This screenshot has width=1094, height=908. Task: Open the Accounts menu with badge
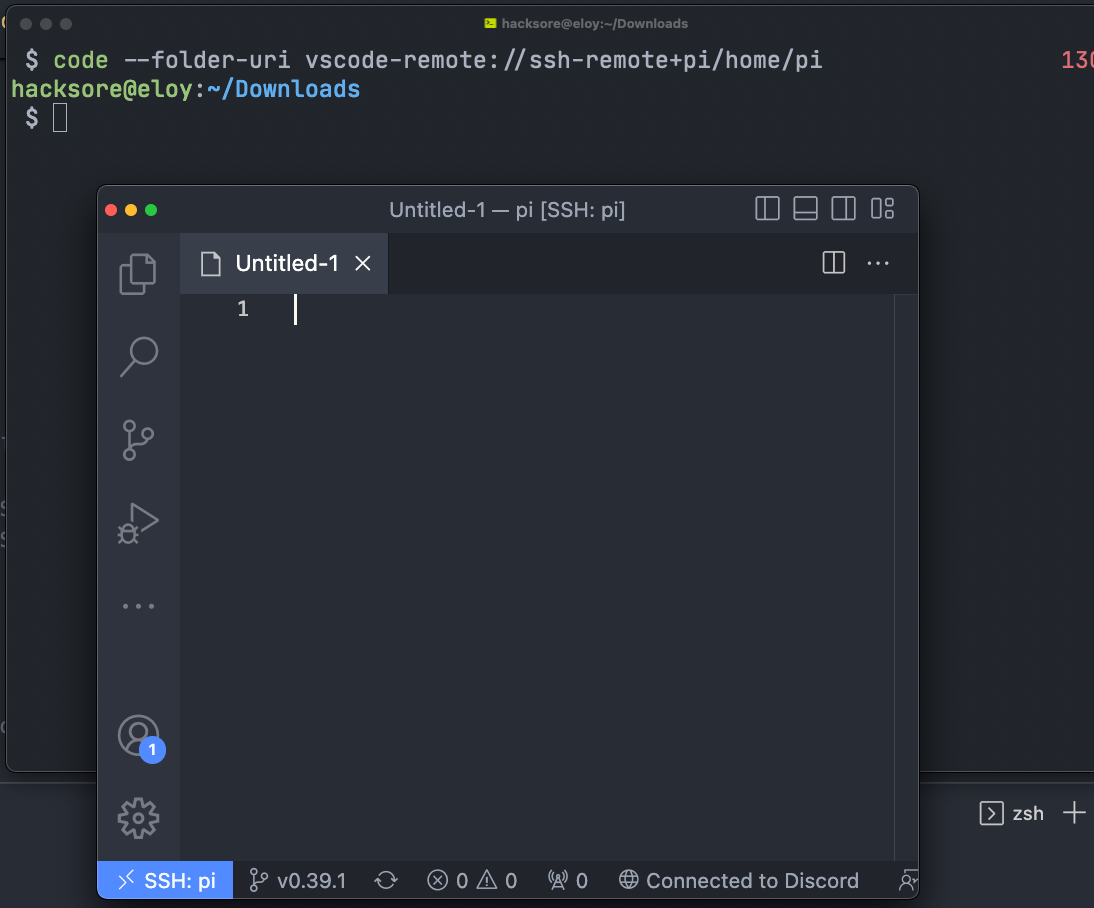click(138, 736)
